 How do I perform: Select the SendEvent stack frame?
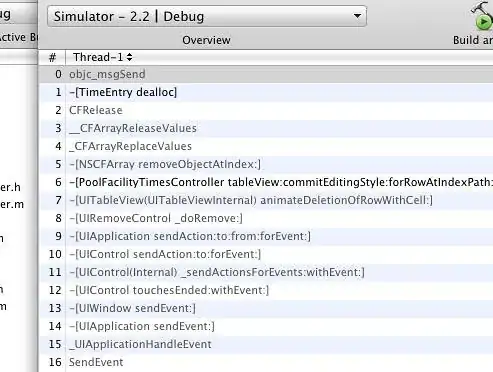click(266, 362)
